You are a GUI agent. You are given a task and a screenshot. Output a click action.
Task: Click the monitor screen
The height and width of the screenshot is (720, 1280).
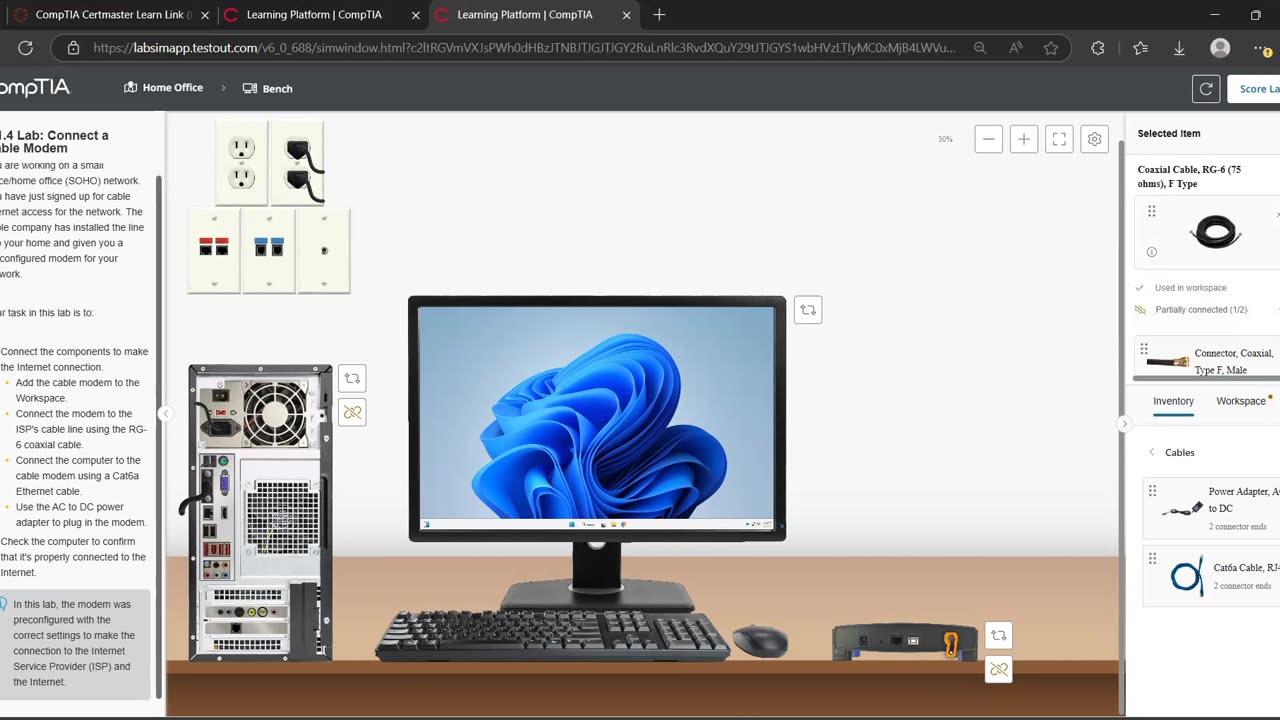(596, 418)
